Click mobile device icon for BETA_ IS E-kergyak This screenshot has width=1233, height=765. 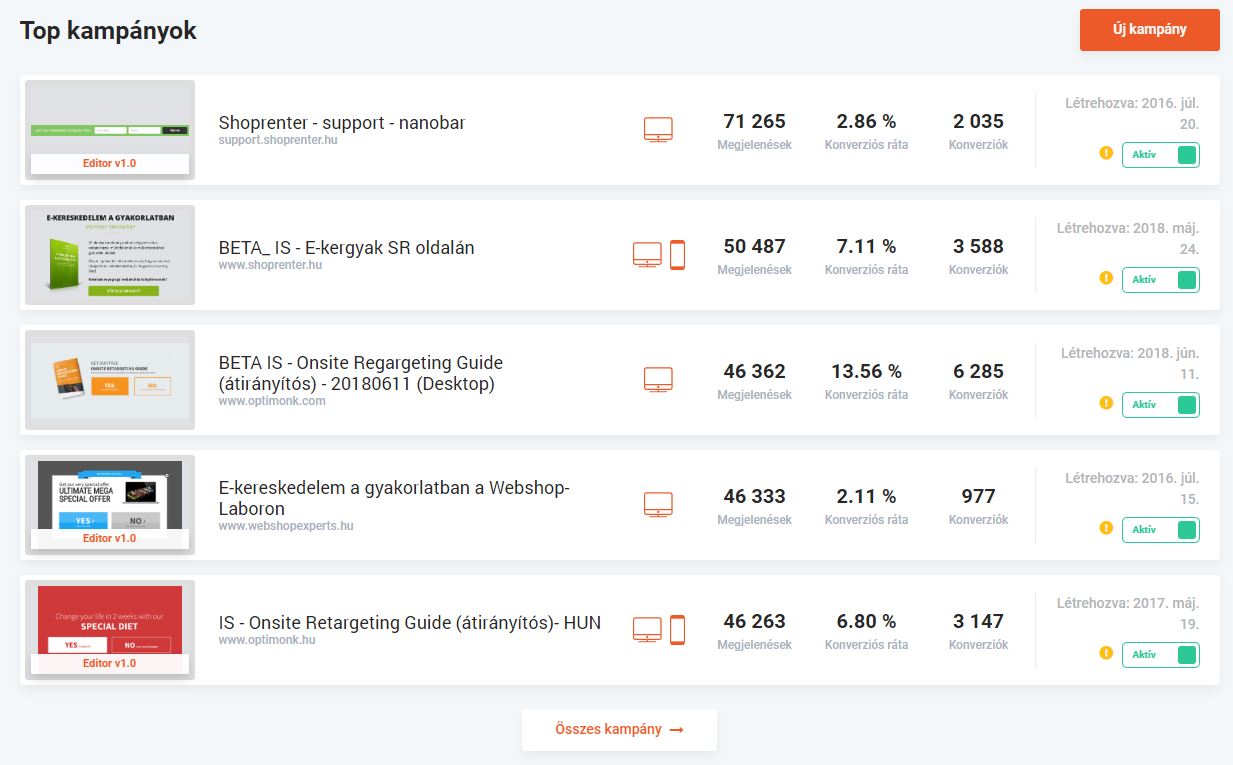click(x=677, y=255)
